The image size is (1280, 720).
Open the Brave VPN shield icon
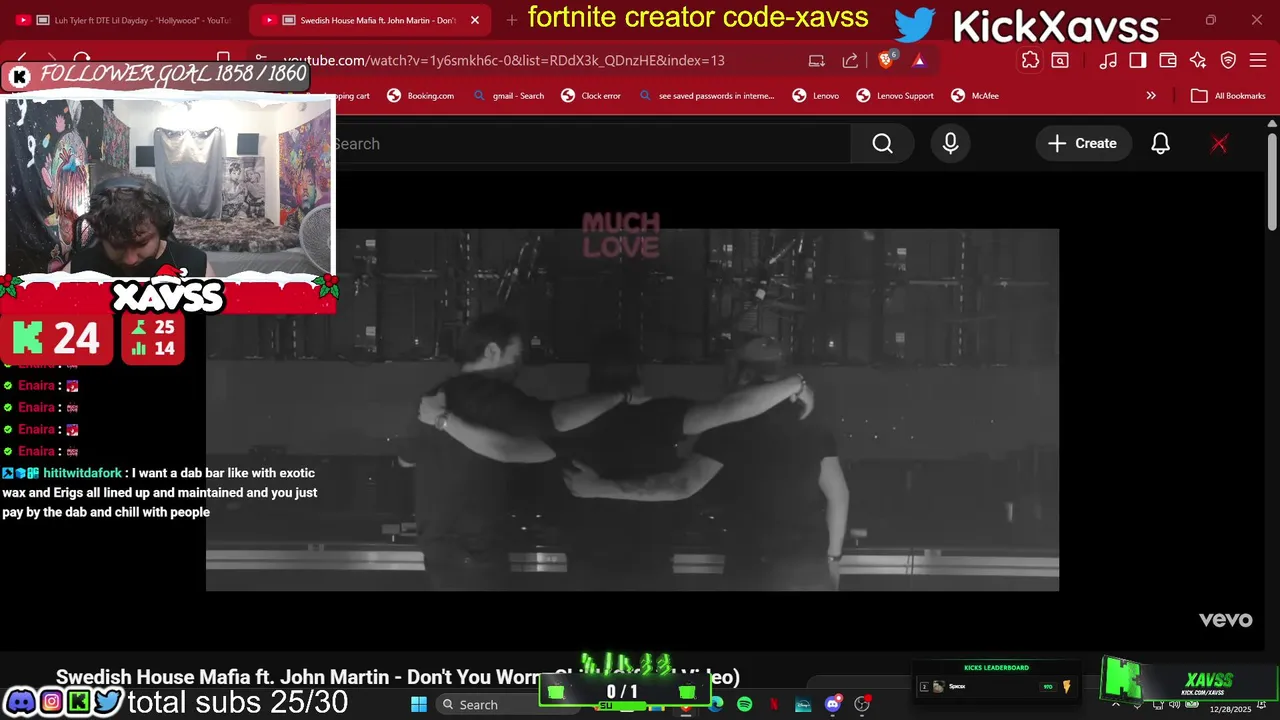tap(1228, 60)
